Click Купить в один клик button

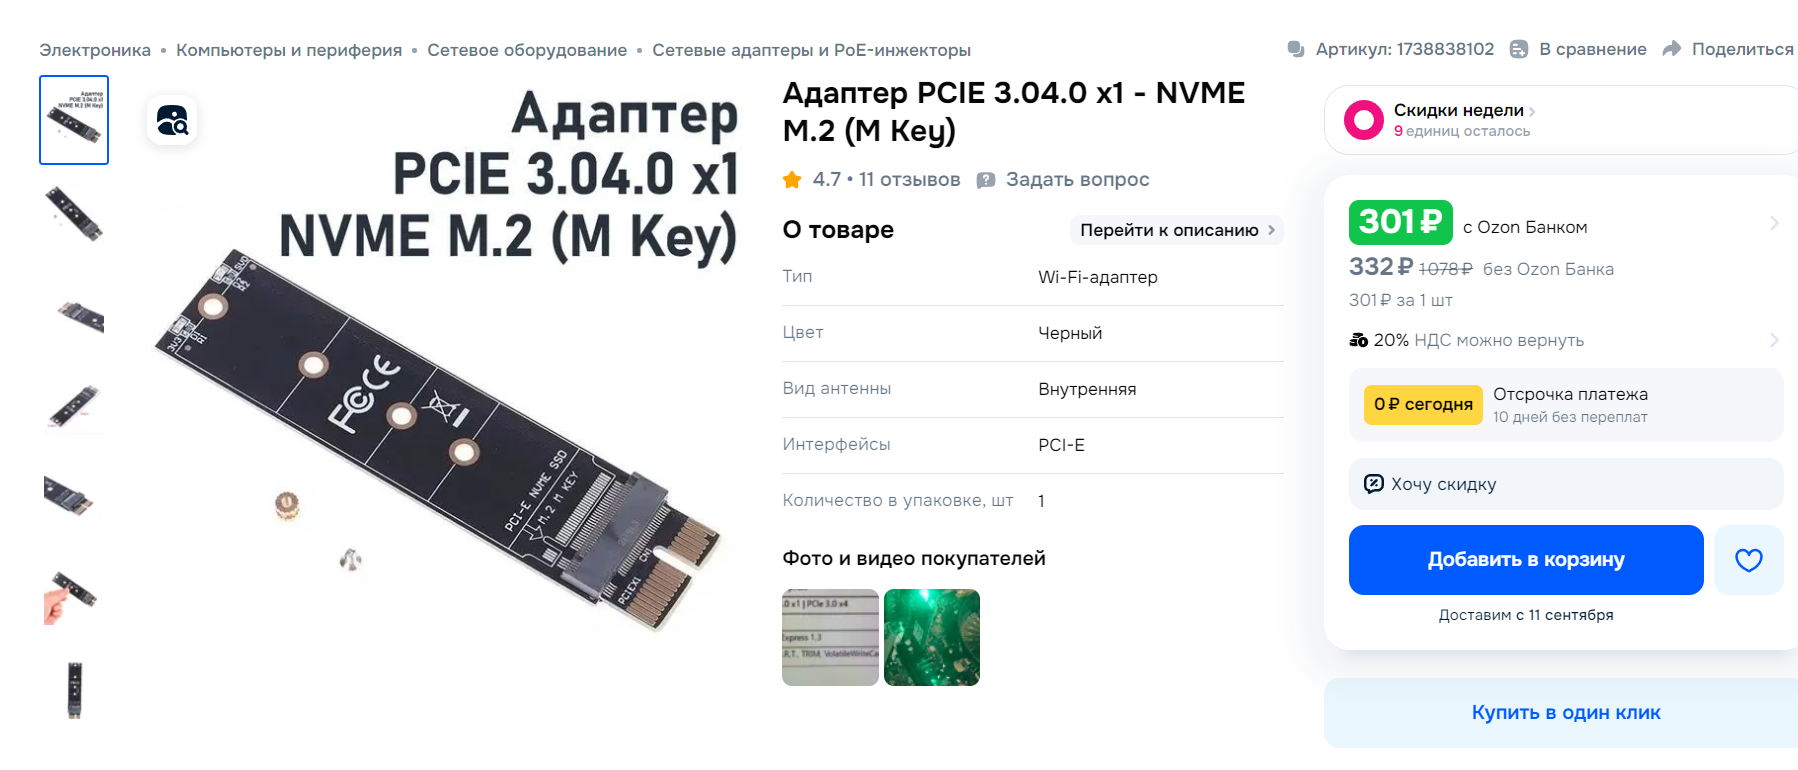[x=1566, y=713]
